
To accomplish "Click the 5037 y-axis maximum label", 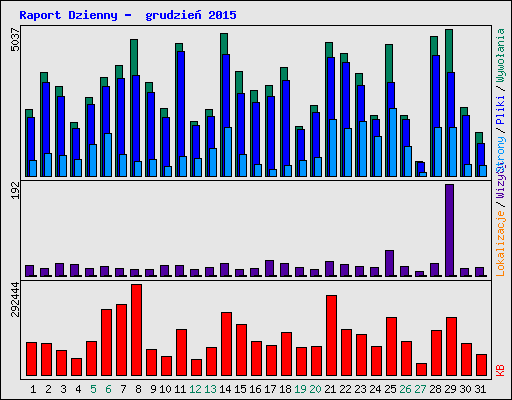I will click(x=15, y=40).
